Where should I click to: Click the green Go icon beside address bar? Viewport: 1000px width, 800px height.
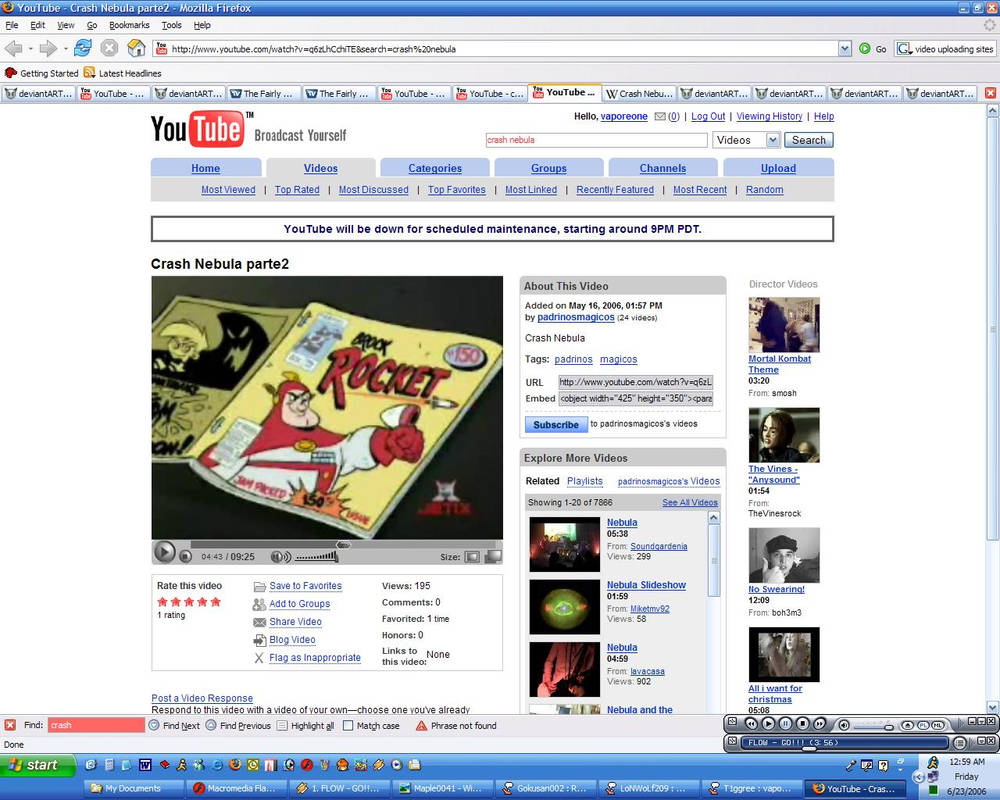pos(865,48)
